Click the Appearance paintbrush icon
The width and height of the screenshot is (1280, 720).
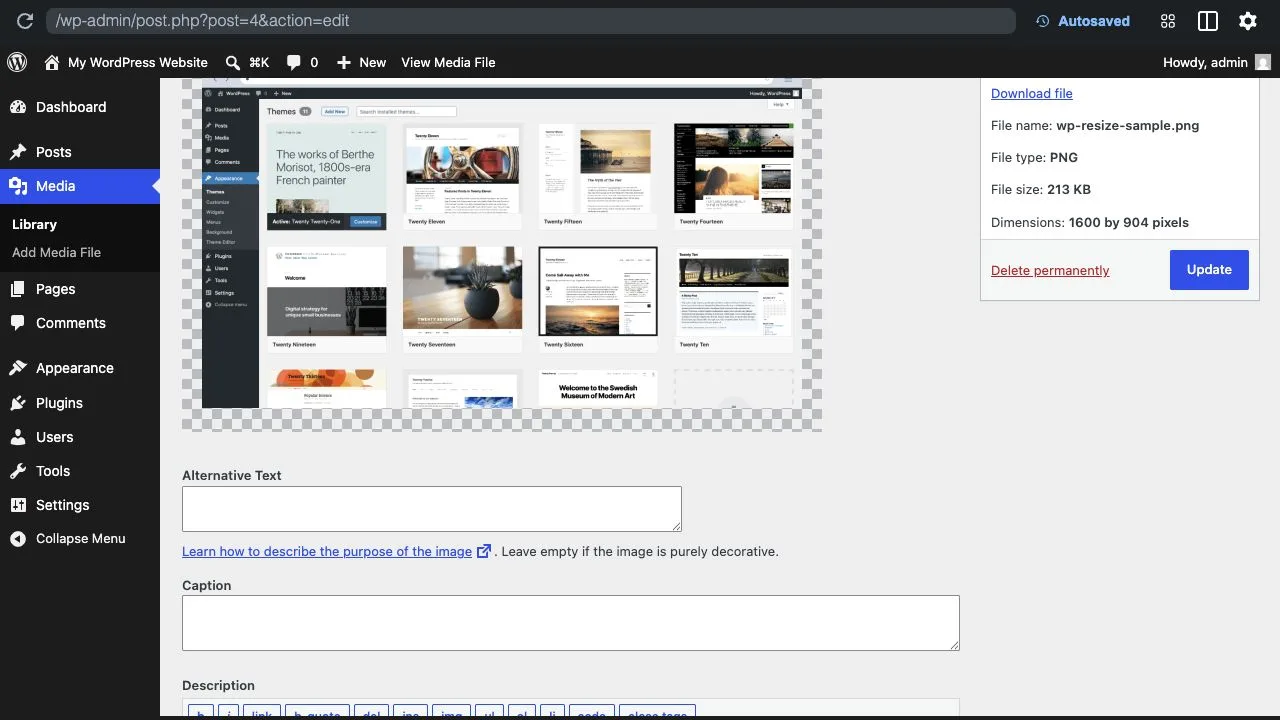click(x=18, y=368)
